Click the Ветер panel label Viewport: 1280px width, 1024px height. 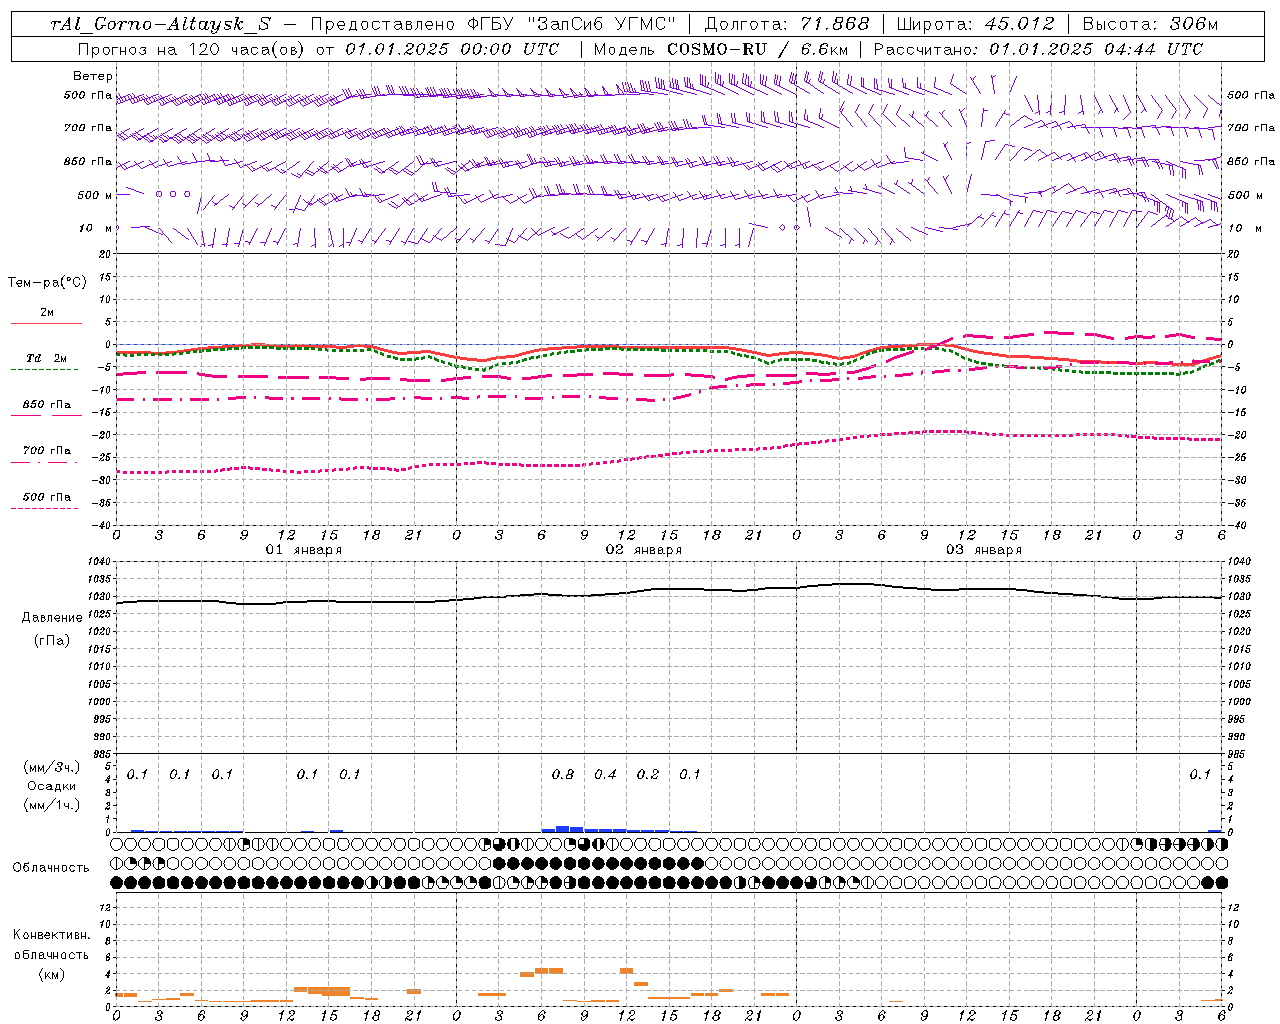point(93,76)
